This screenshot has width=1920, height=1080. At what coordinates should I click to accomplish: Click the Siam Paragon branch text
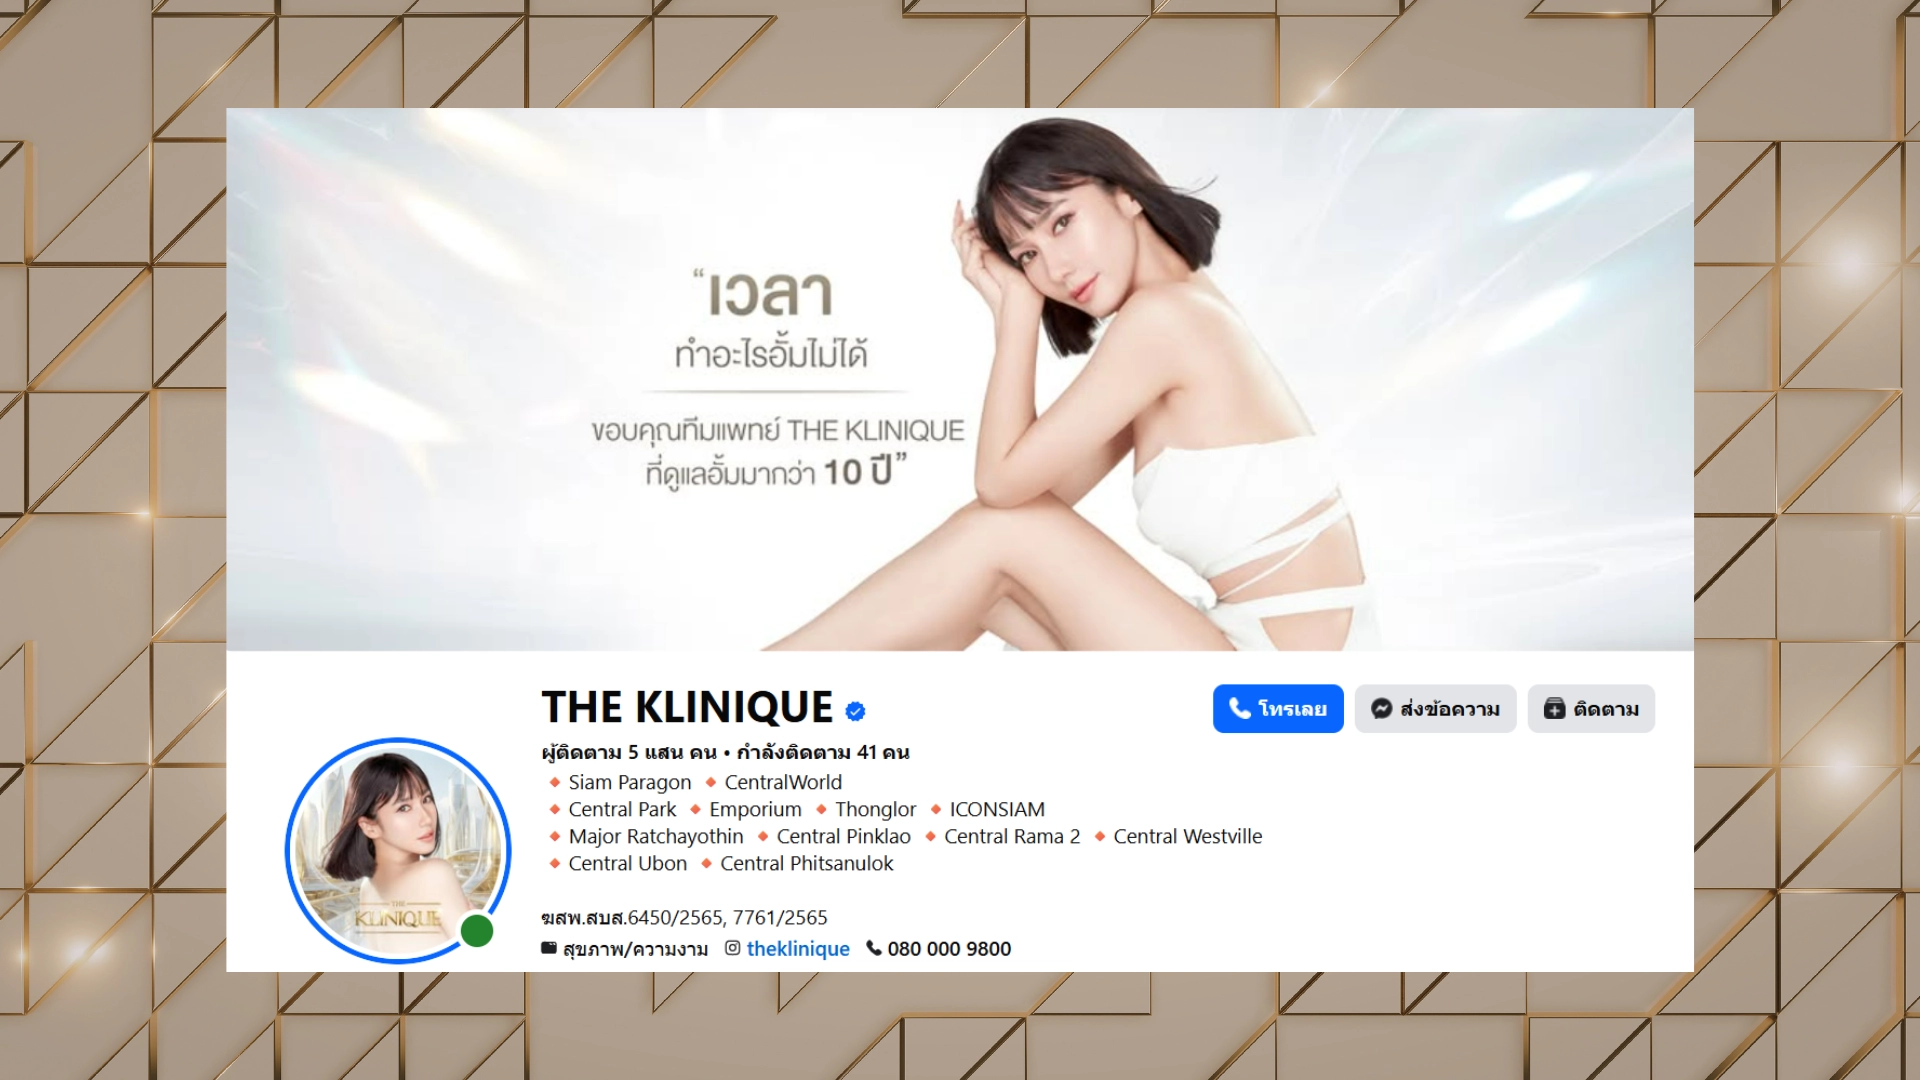tap(630, 782)
